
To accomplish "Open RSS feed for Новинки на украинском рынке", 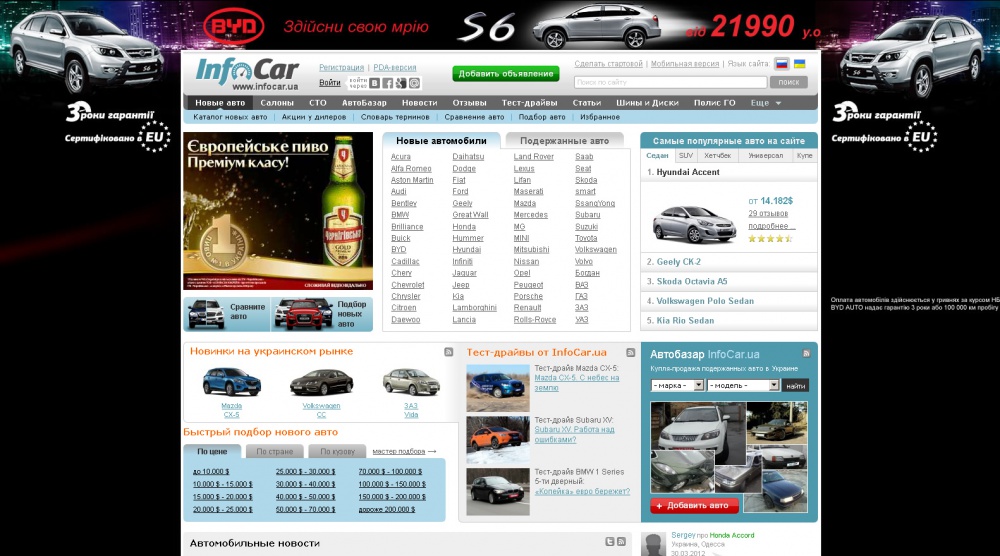I will [x=448, y=352].
